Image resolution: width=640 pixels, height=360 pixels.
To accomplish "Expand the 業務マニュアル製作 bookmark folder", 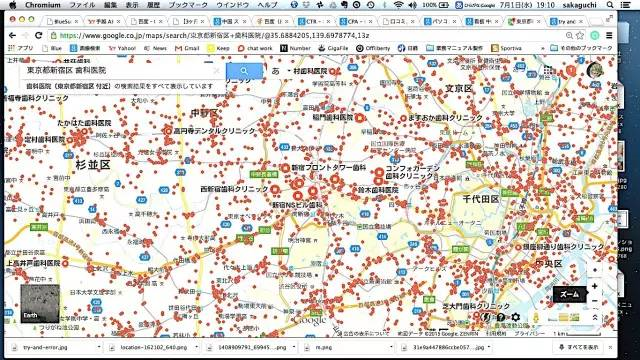I will click(x=454, y=48).
